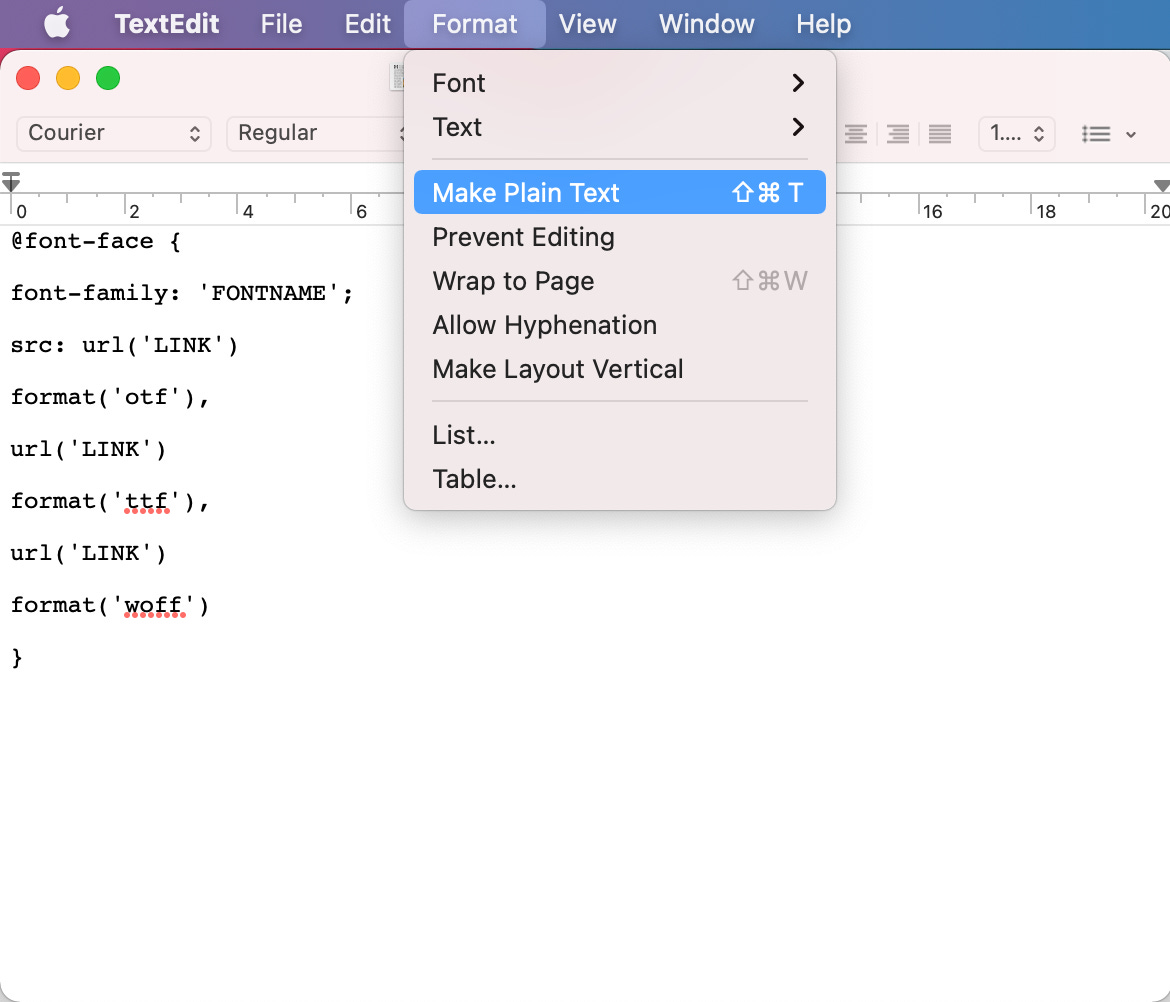Screen dimensions: 1170x1002
Task: Open the File menu
Action: pos(281,24)
